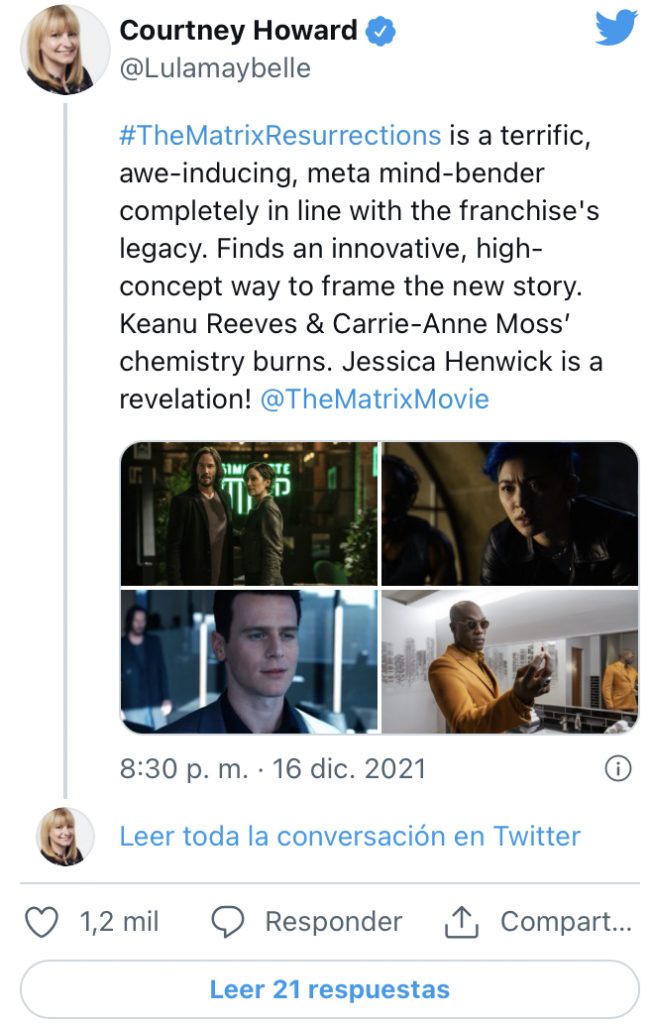Open the tweet info icon
The height and width of the screenshot is (1024, 651).
(618, 768)
